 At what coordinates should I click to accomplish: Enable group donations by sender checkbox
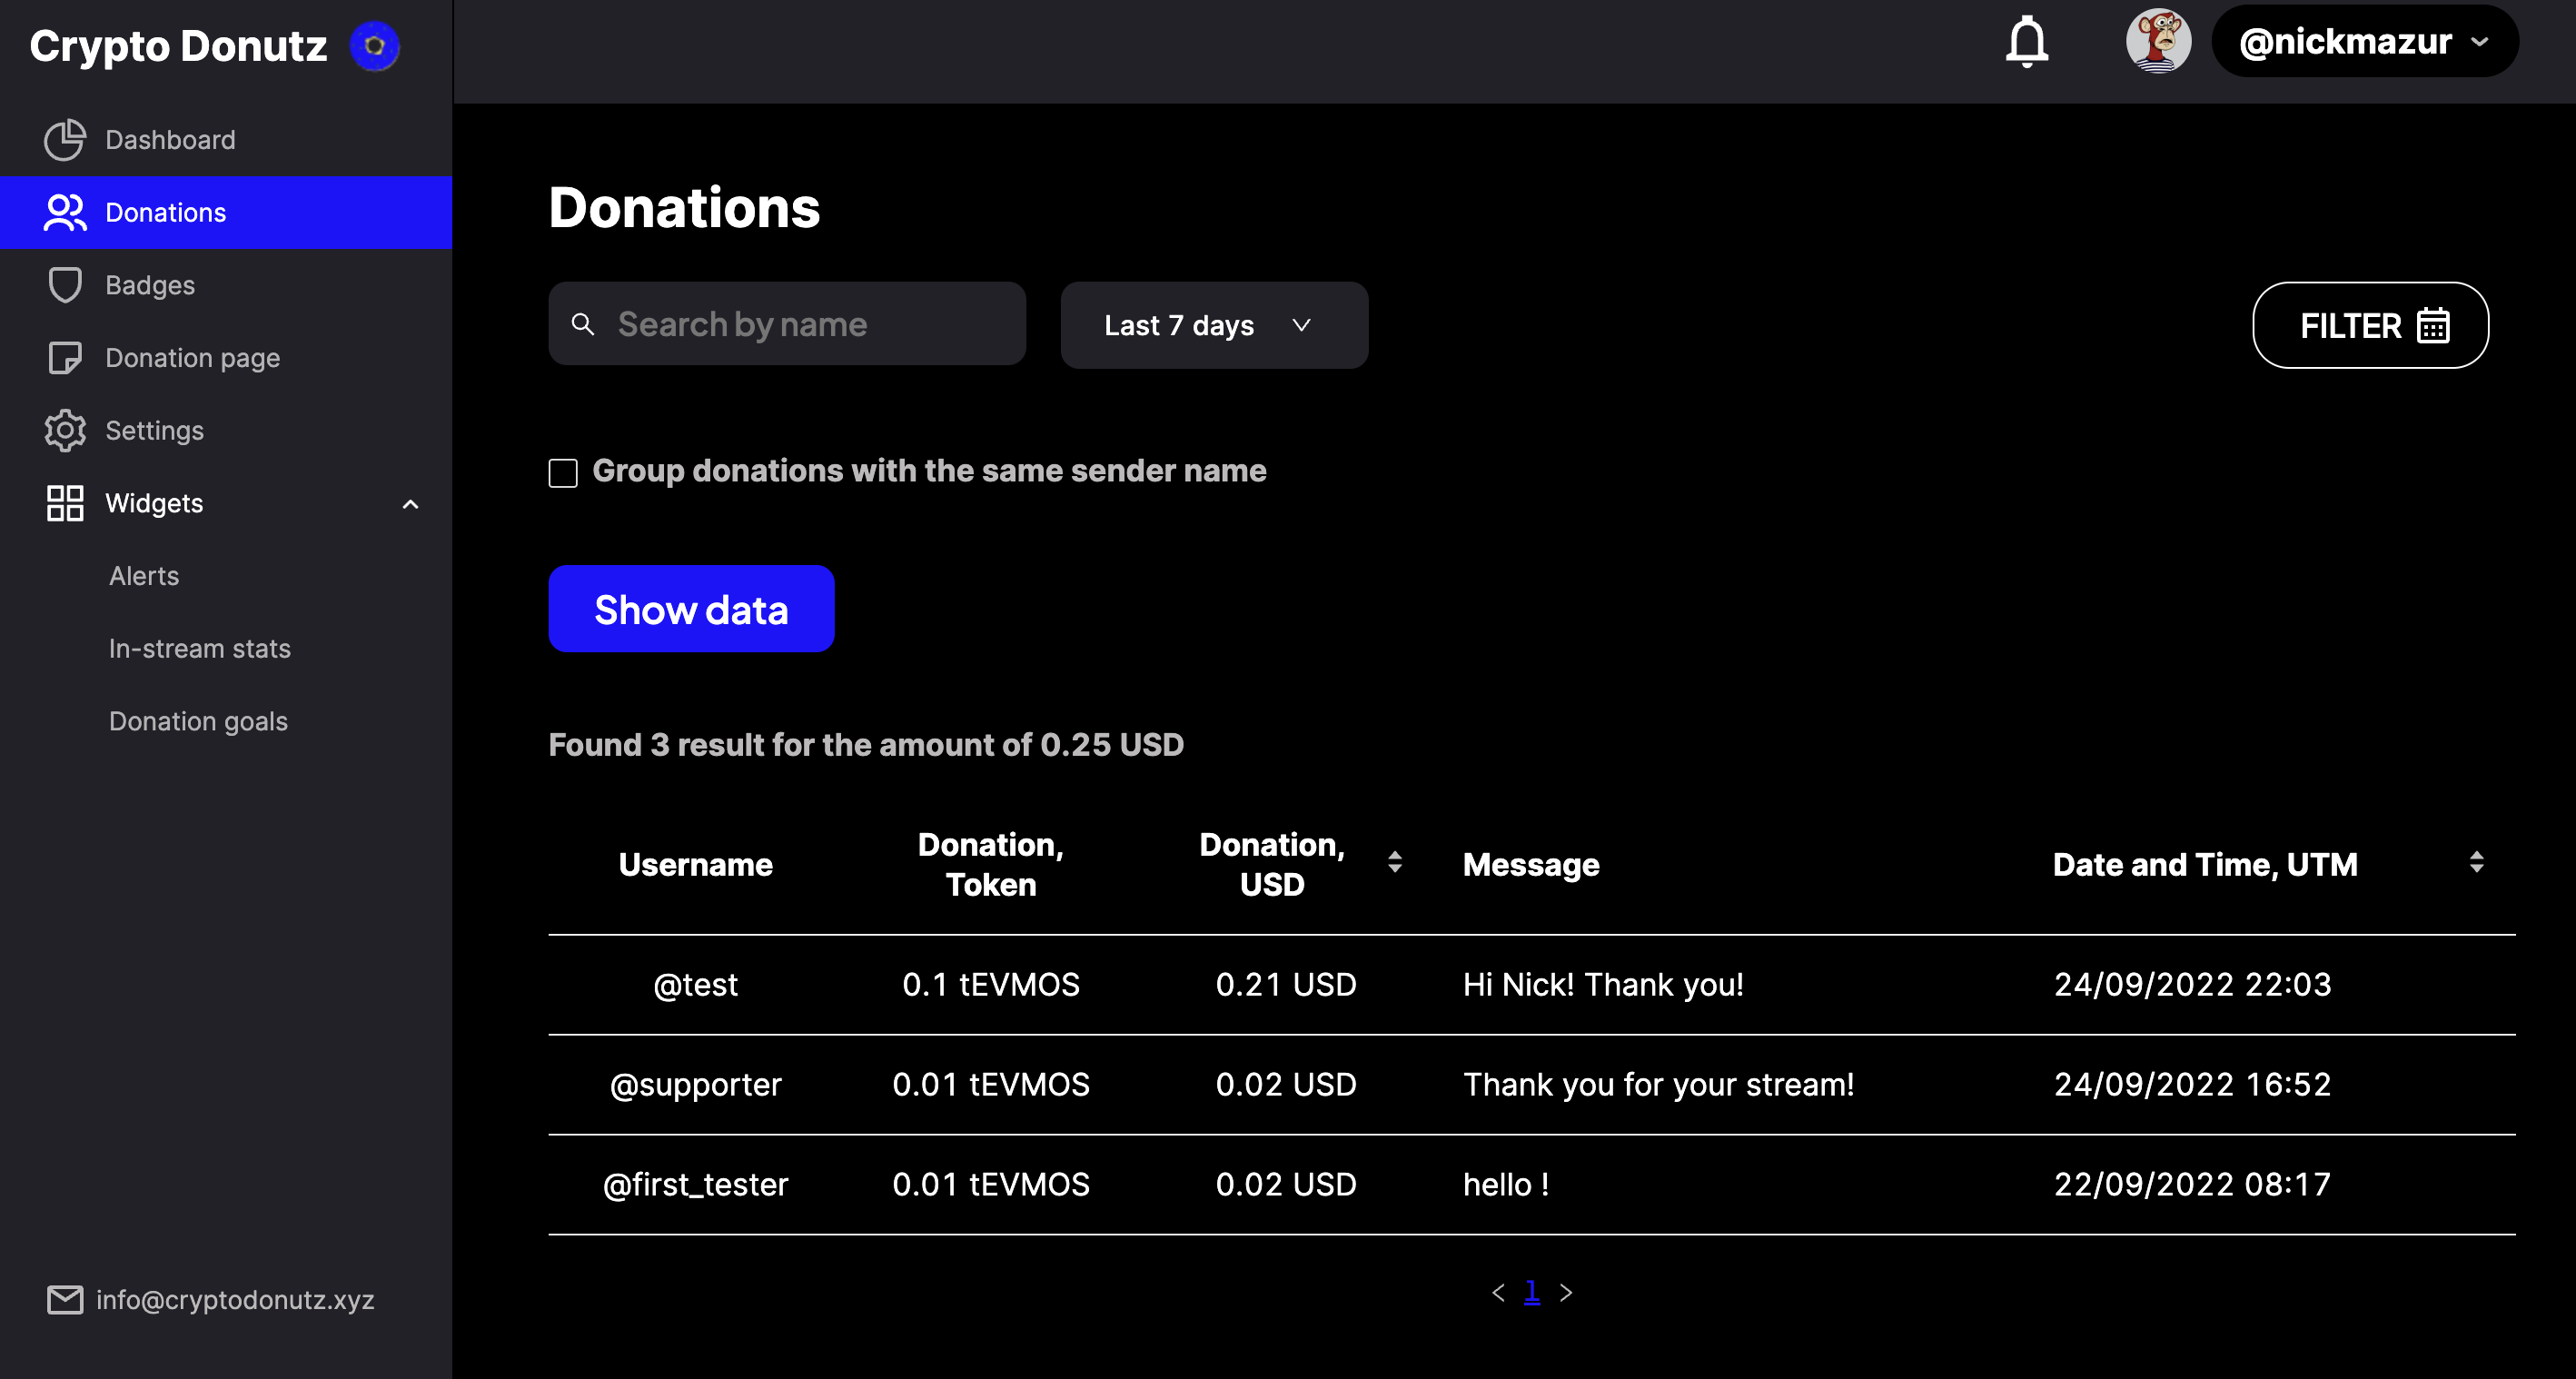tap(563, 473)
